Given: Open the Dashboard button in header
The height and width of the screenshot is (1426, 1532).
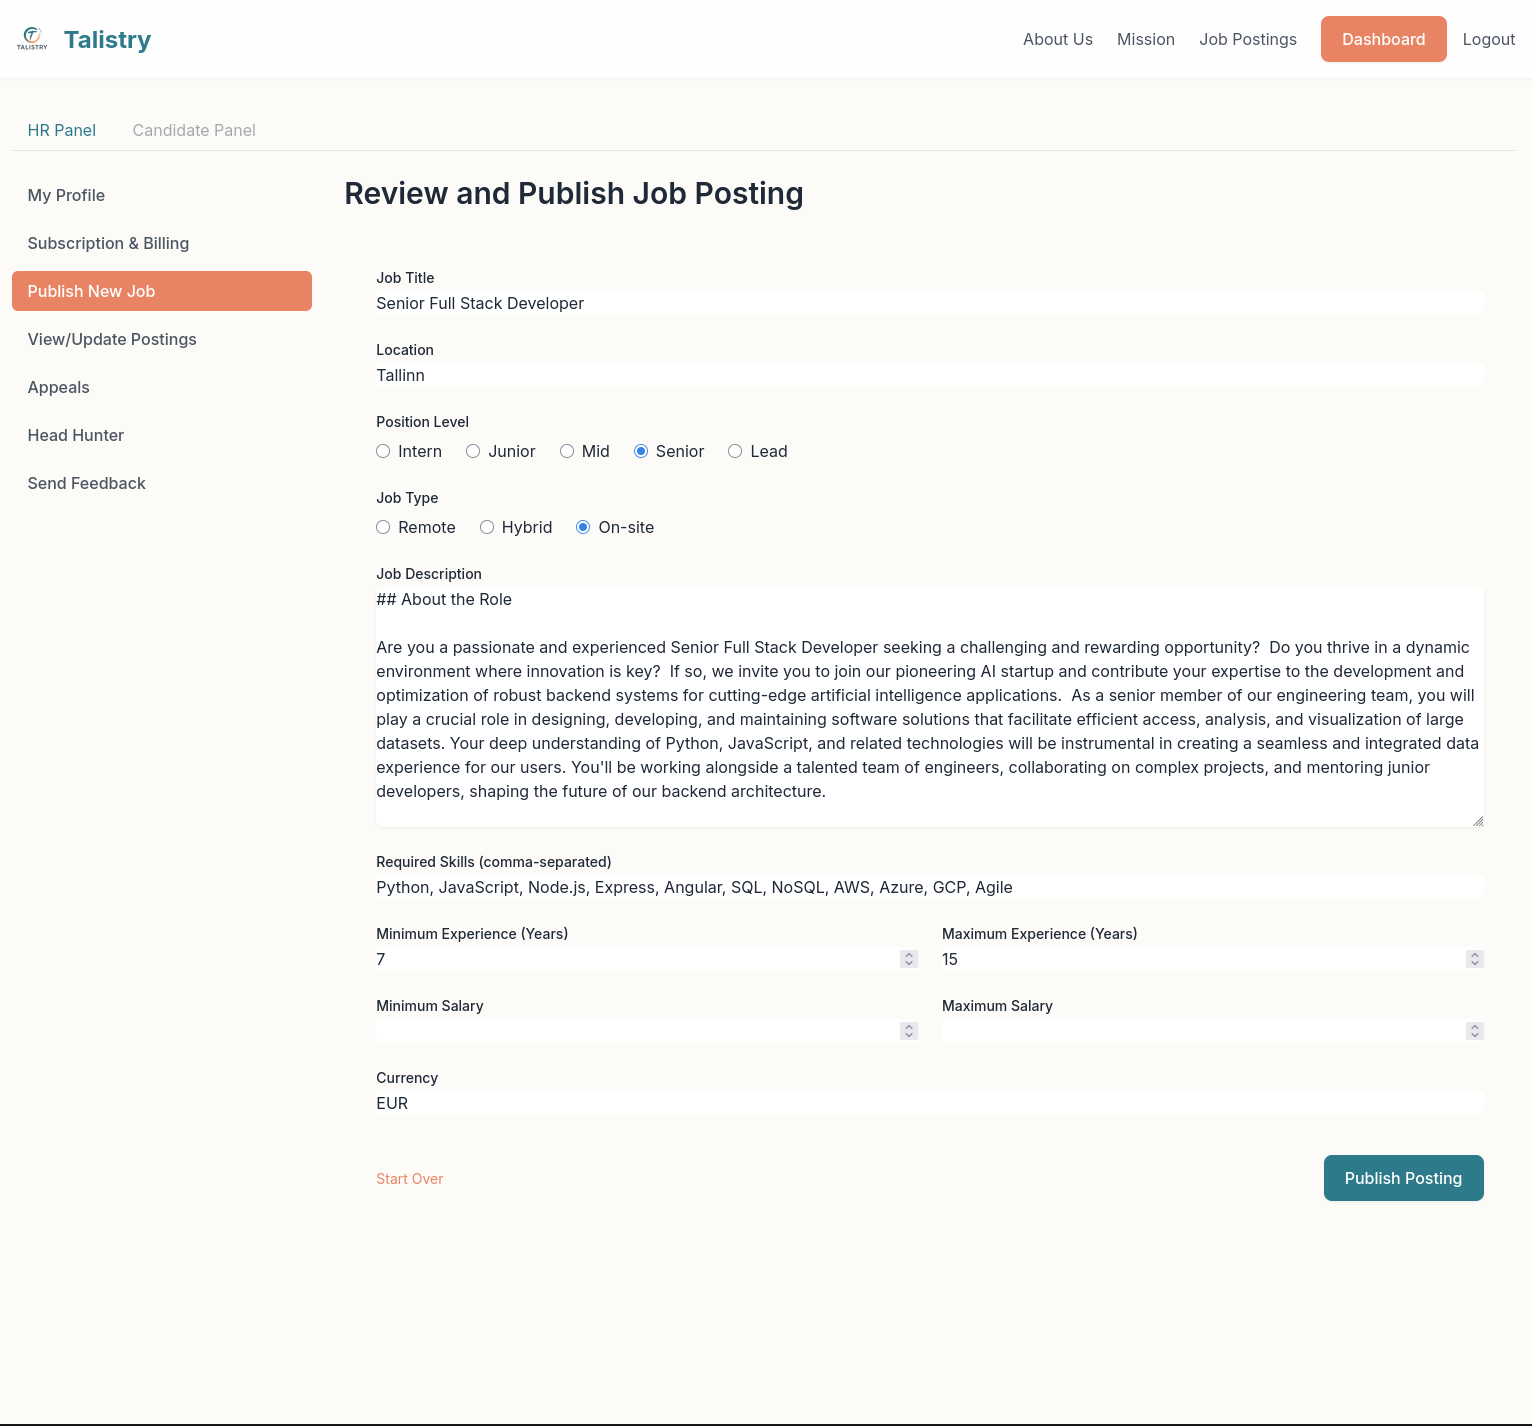Looking at the screenshot, I should (1383, 39).
